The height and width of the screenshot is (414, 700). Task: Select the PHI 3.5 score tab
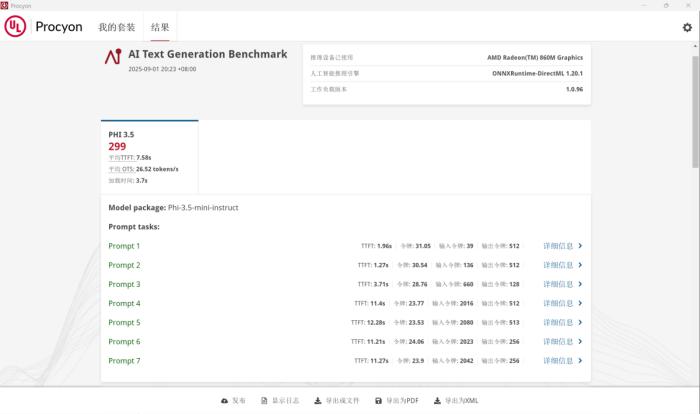tap(150, 157)
